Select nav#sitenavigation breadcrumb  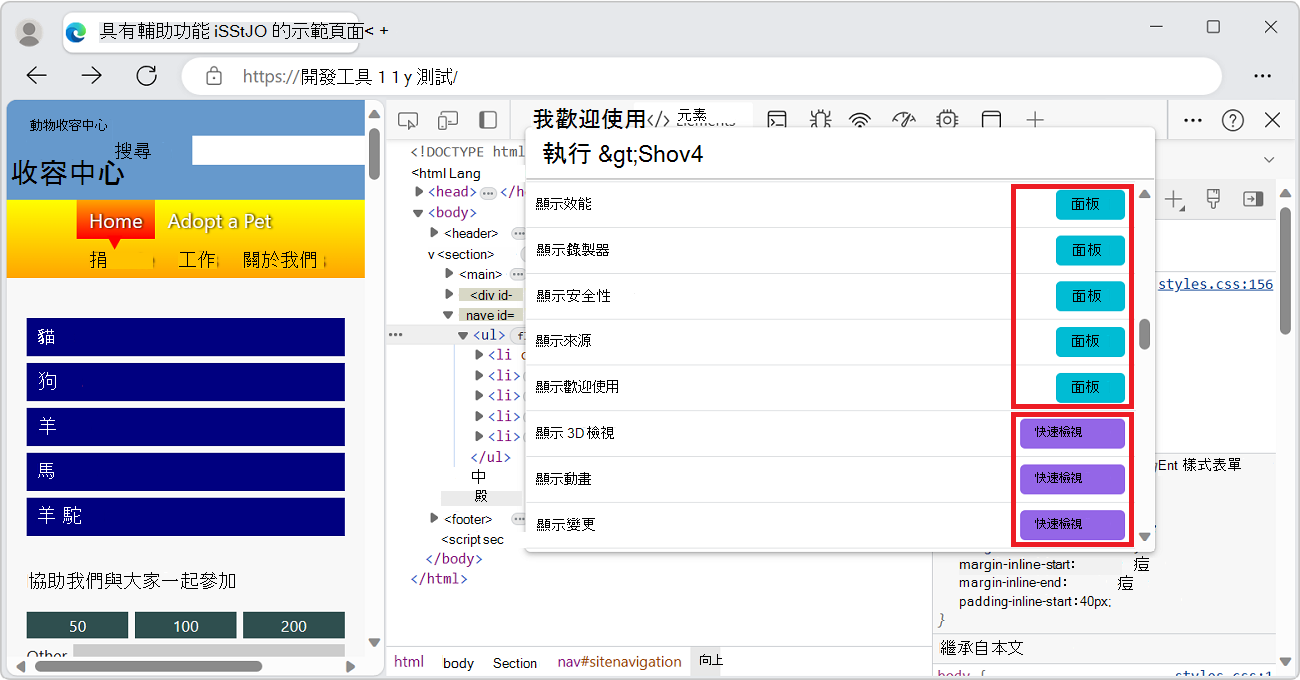tap(619, 662)
